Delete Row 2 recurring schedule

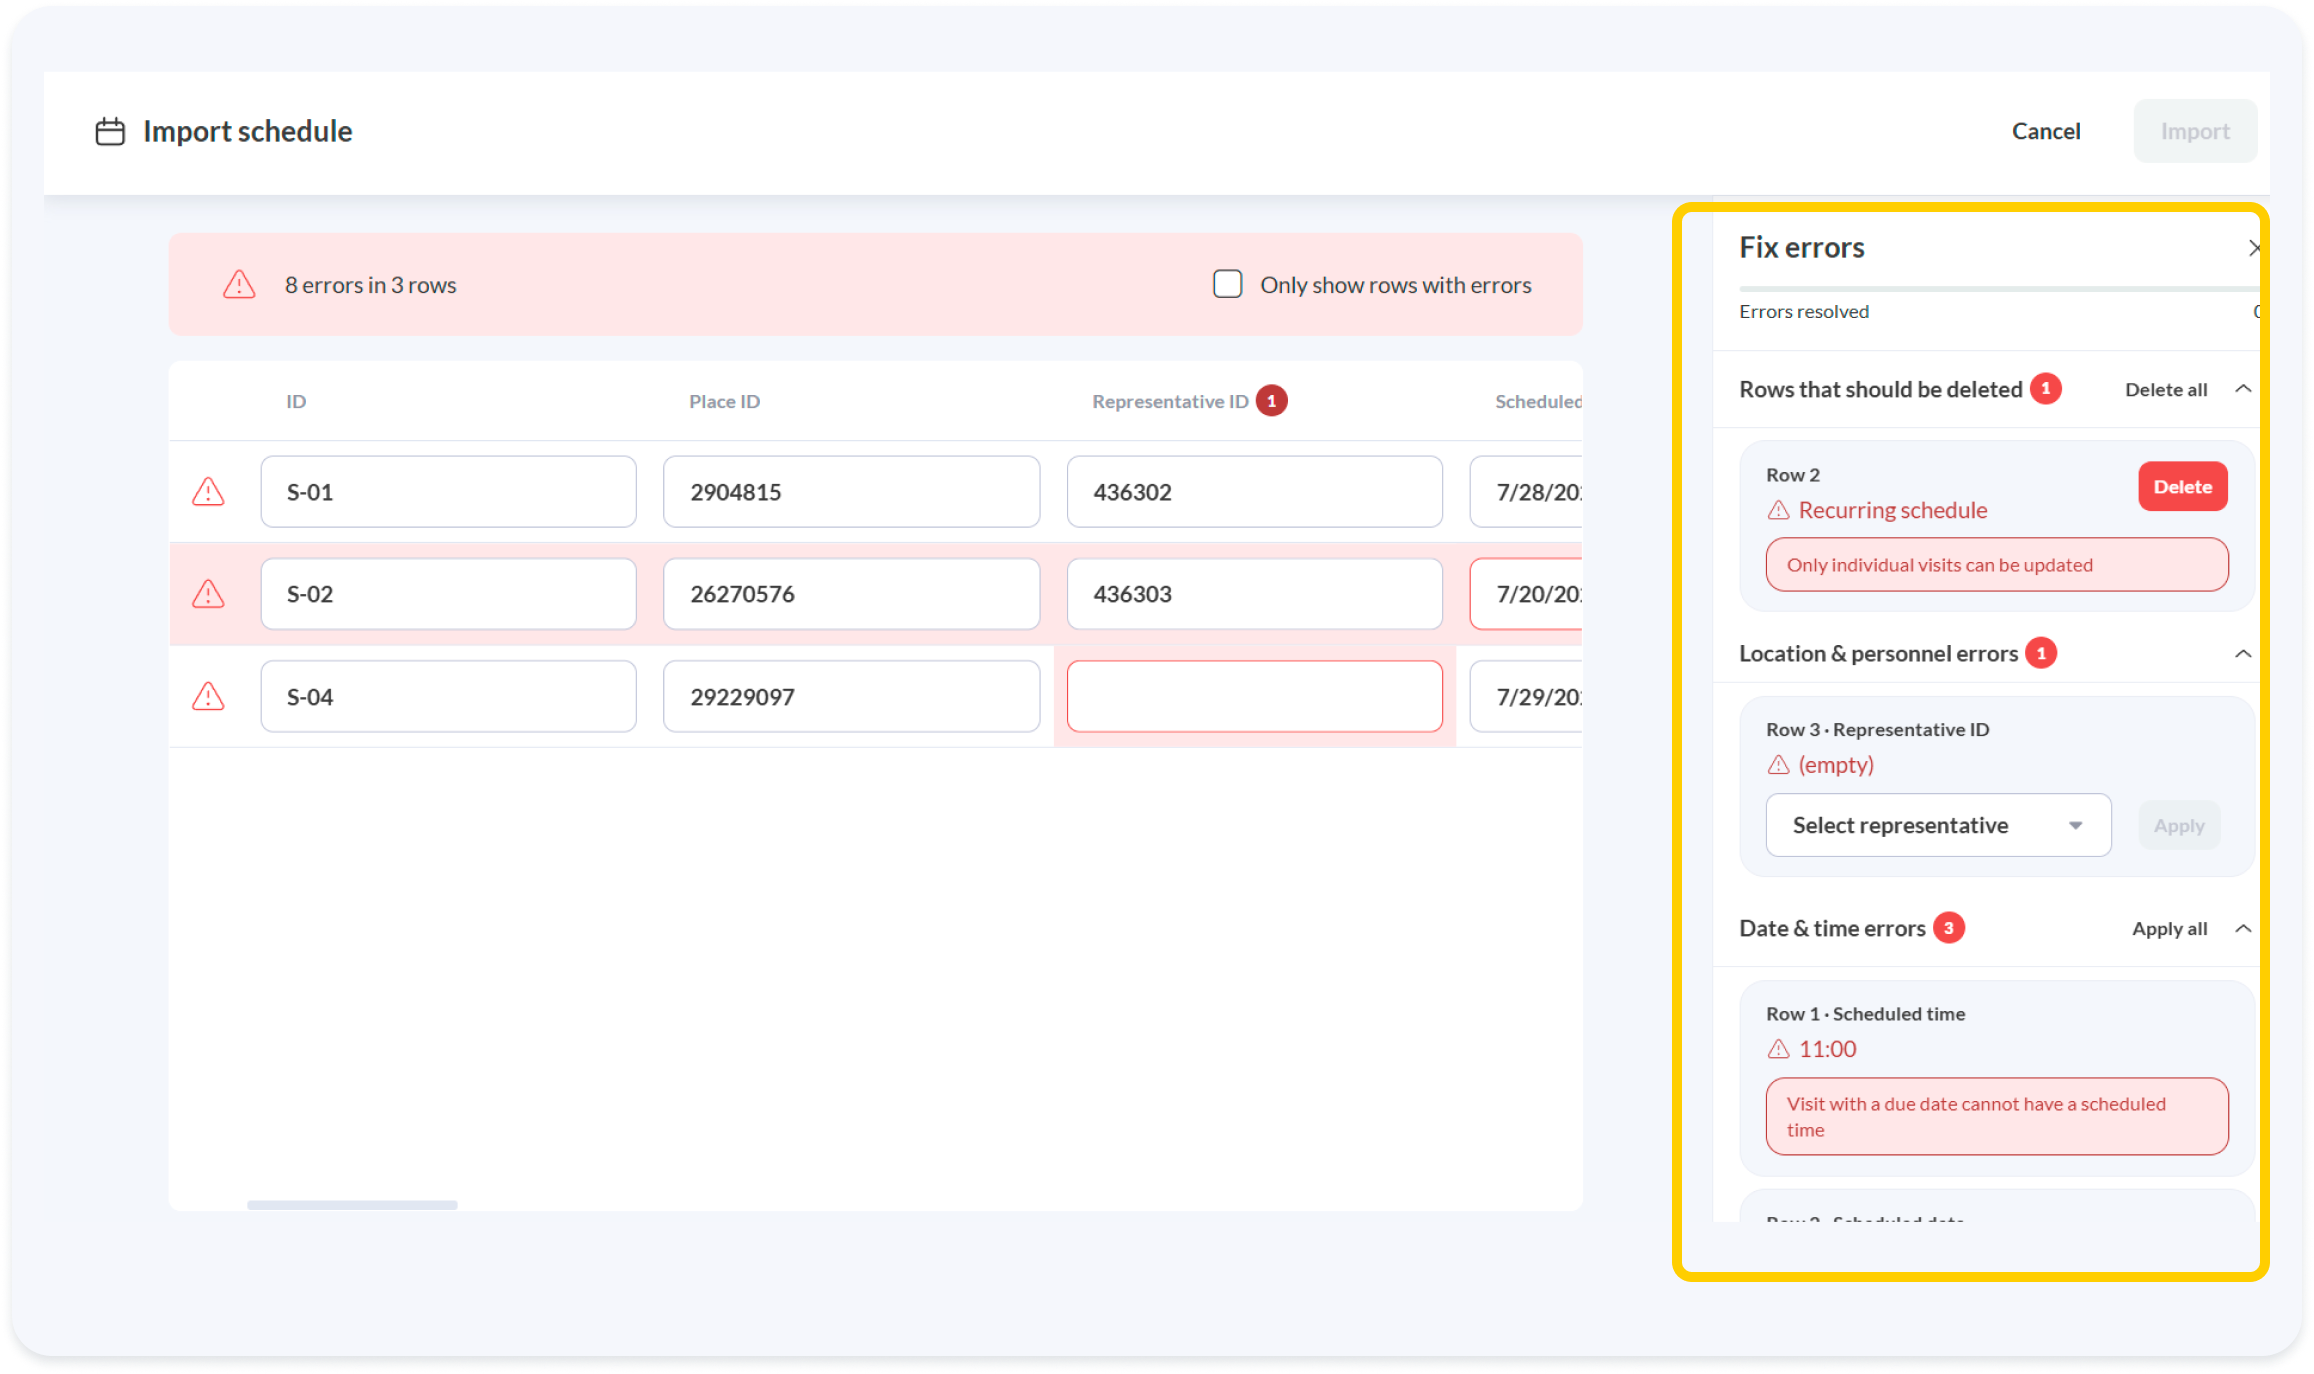tap(2182, 487)
